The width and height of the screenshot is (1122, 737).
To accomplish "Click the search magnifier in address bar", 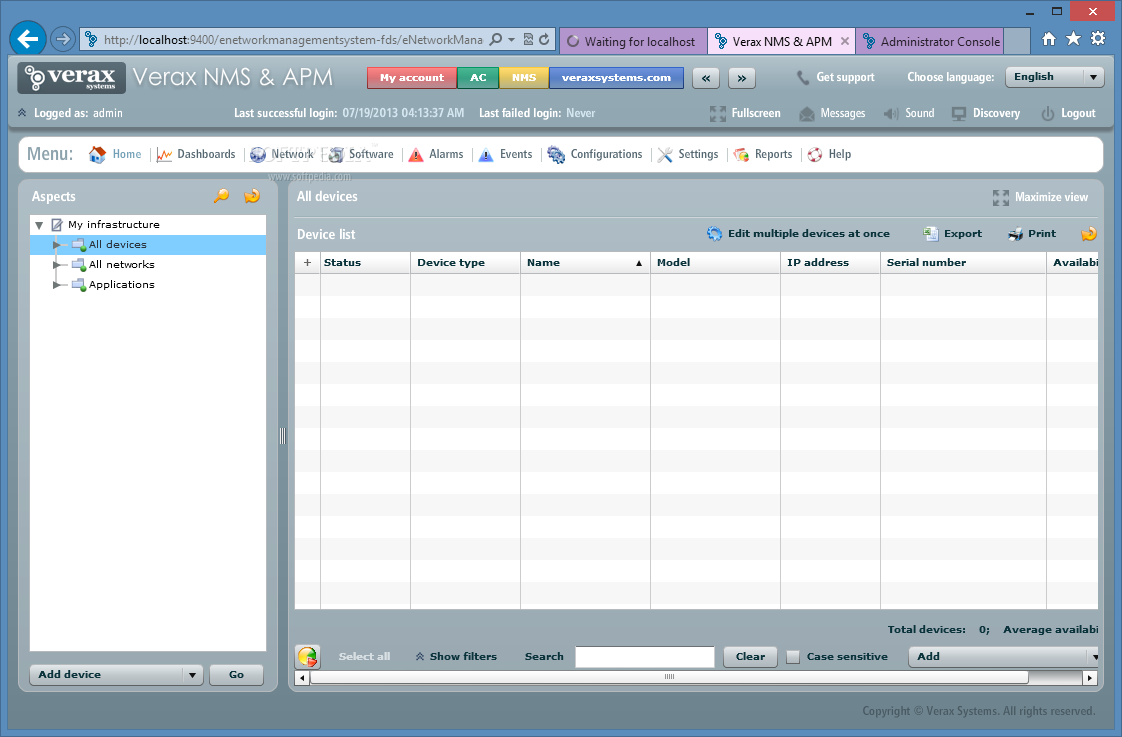I will point(495,39).
